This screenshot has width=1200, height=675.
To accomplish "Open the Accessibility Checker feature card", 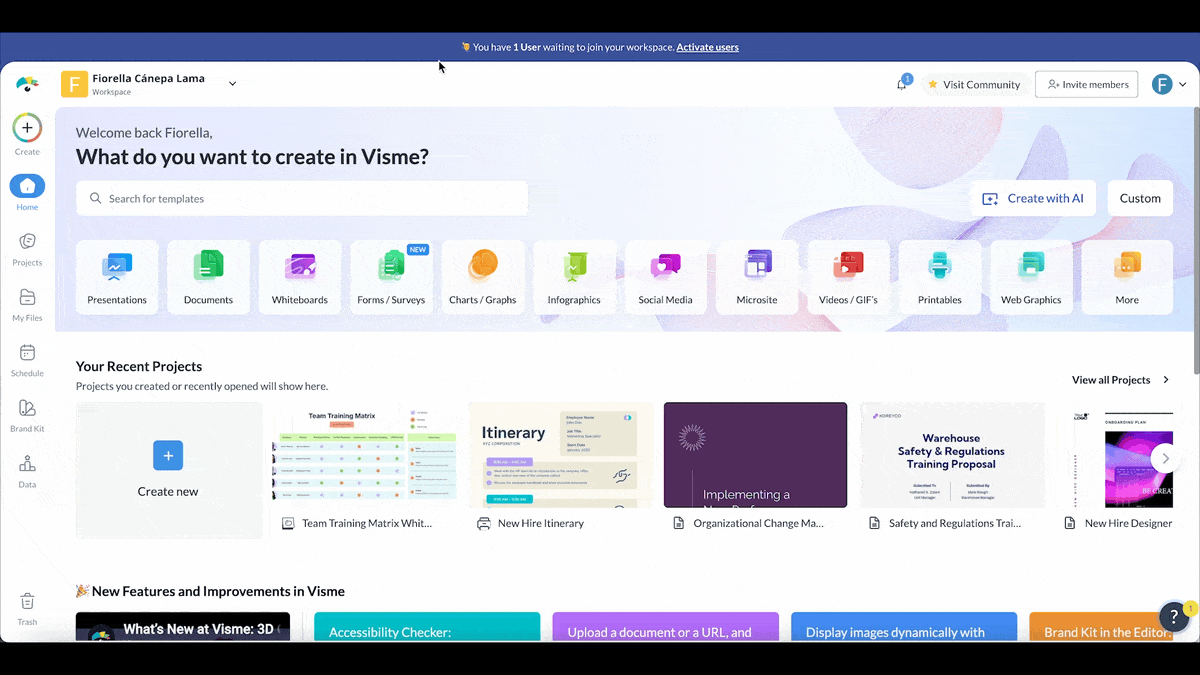I will [x=427, y=627].
